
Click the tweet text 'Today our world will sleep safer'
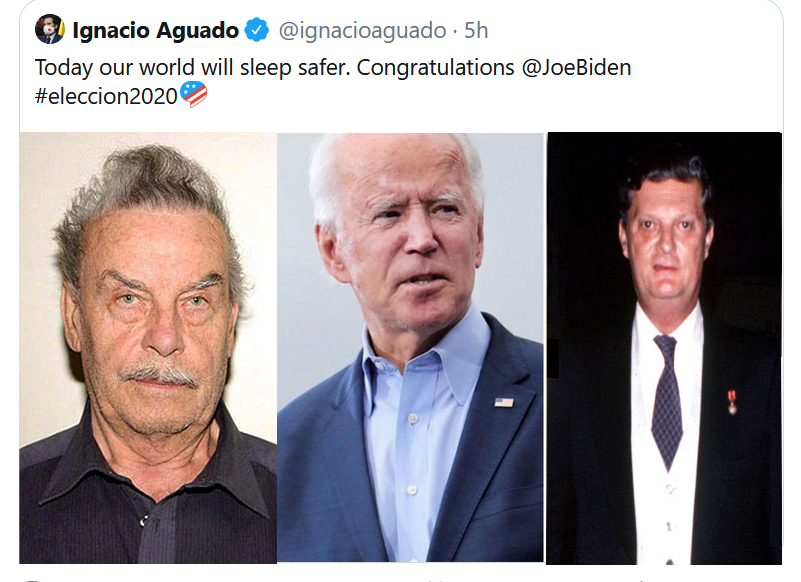point(193,68)
